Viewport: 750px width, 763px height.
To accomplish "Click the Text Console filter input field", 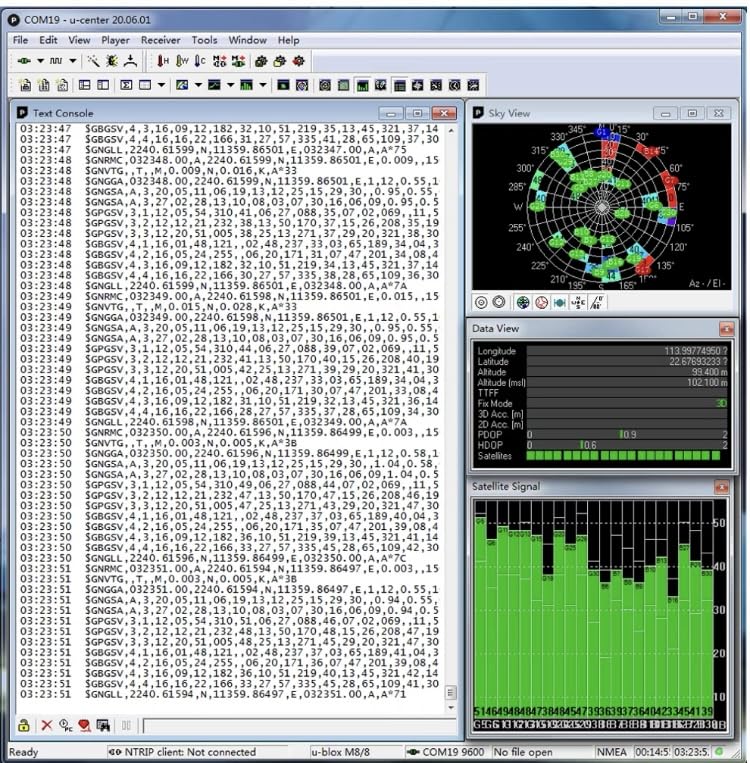I will [298, 726].
